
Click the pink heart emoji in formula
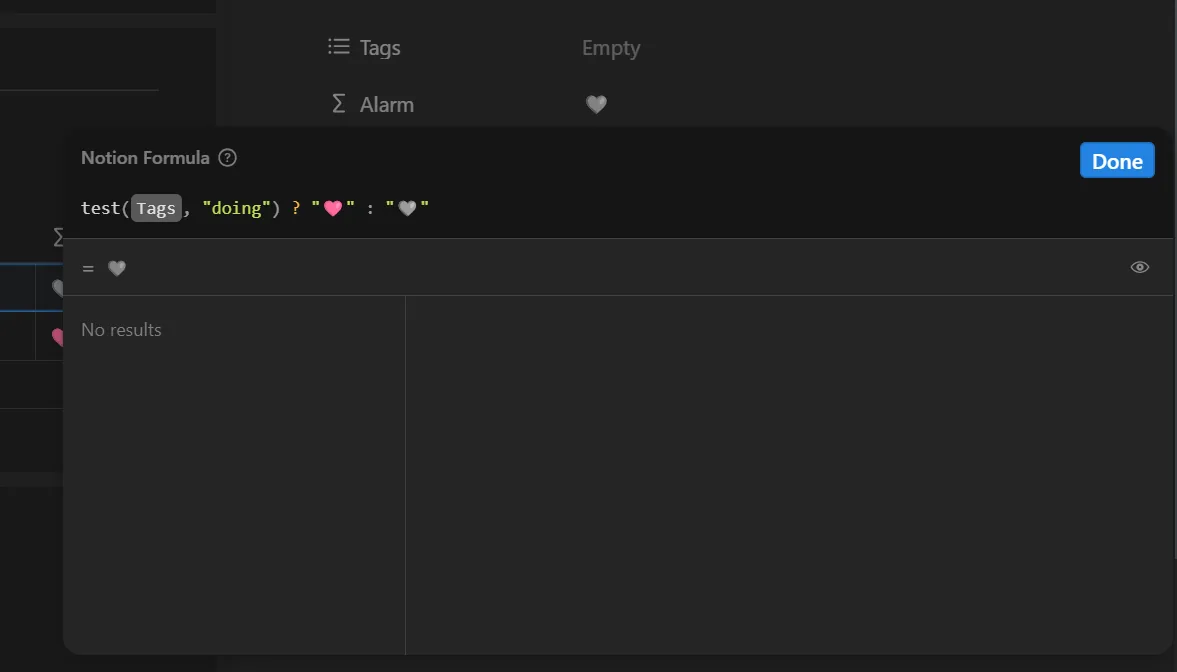coord(333,208)
